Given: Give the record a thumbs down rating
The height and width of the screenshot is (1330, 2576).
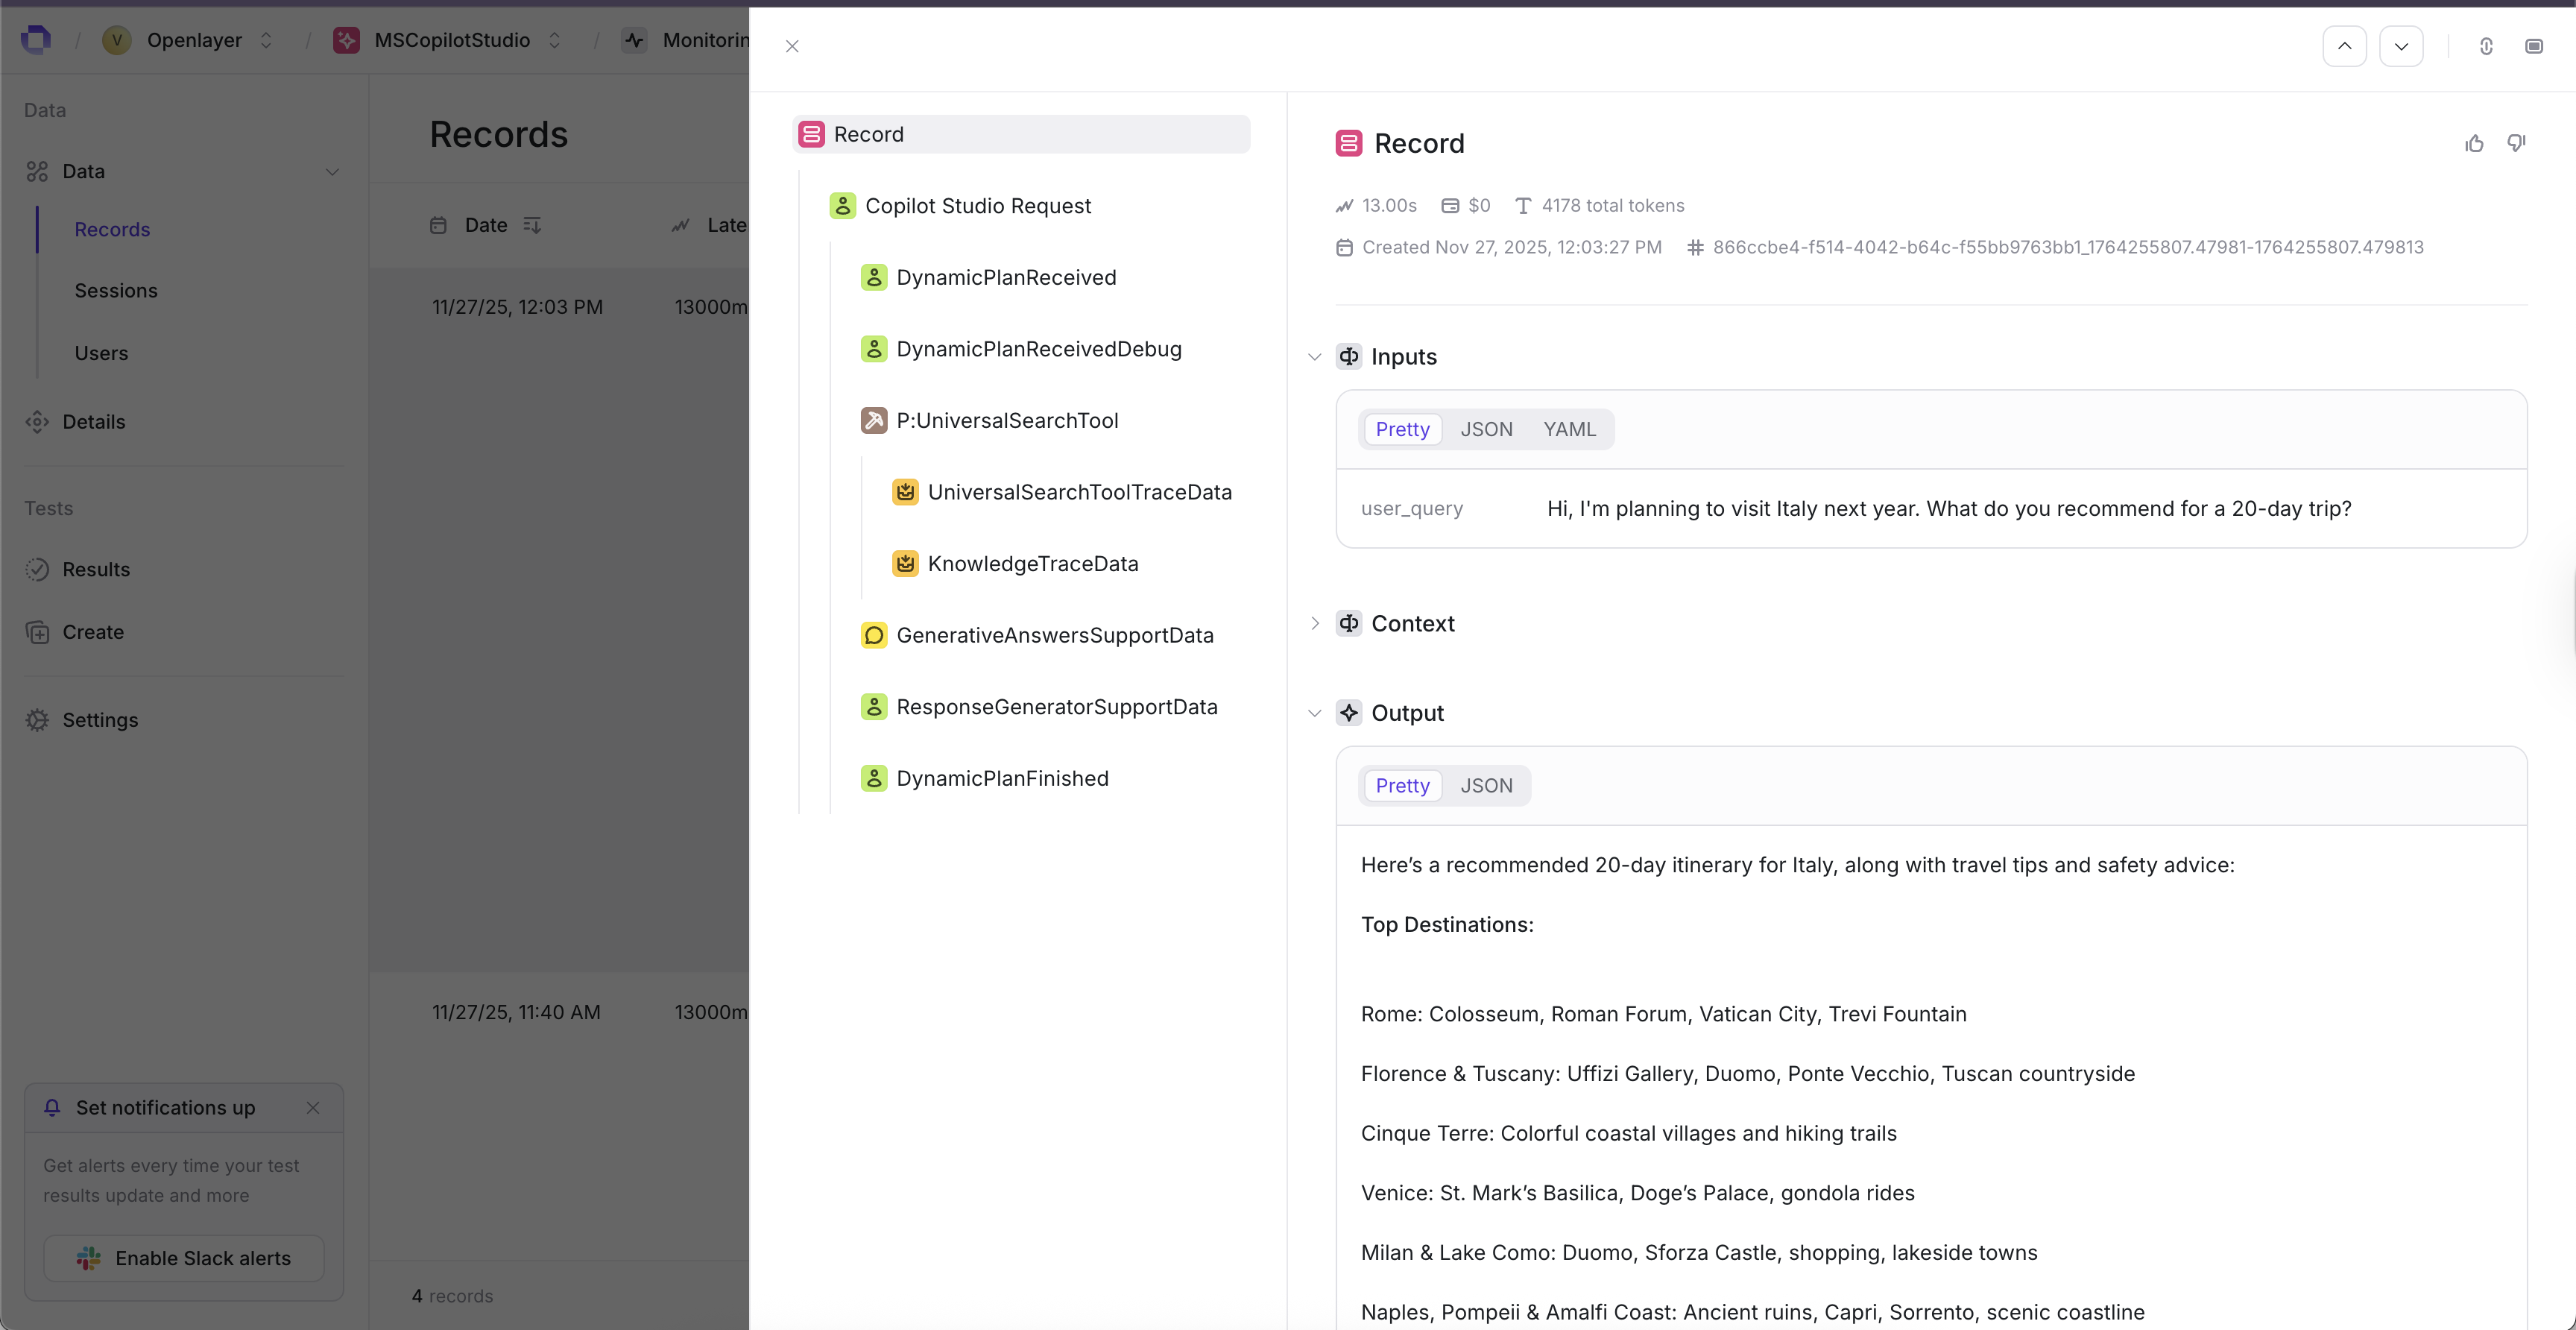Looking at the screenshot, I should (2517, 143).
